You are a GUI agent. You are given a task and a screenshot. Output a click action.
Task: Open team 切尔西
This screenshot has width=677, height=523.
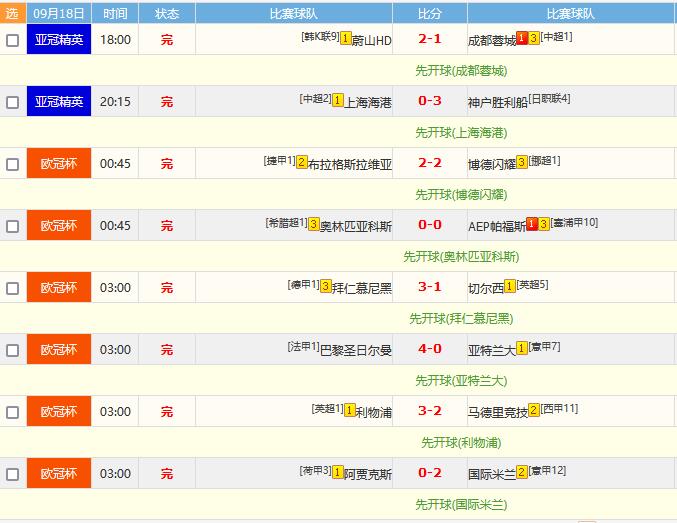(x=486, y=288)
